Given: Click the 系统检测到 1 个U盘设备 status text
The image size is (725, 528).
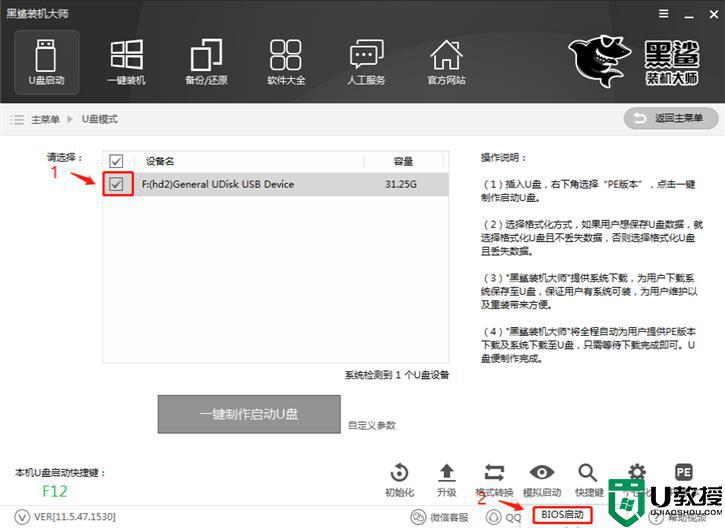Looking at the screenshot, I should pos(397,375).
